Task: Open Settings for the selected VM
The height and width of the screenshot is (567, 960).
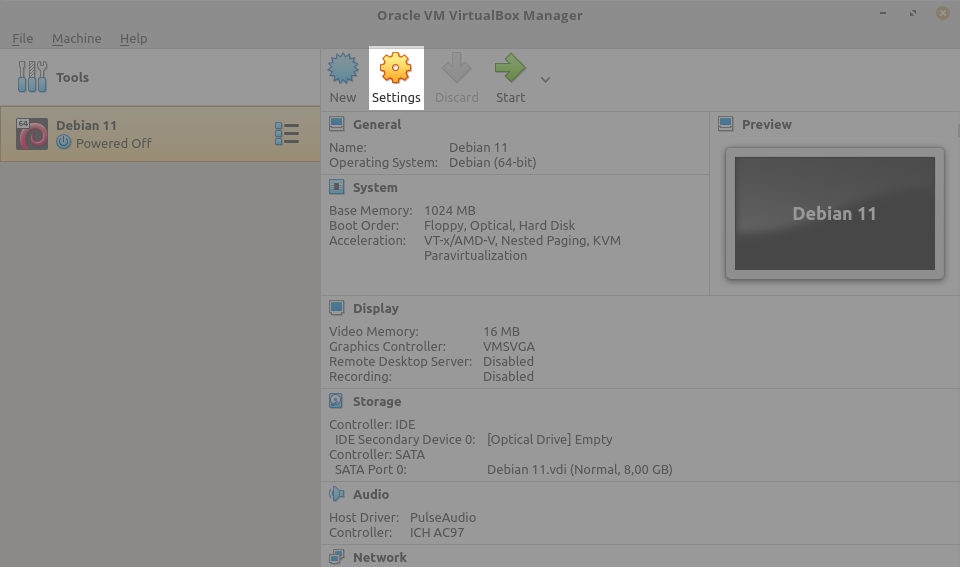Action: tap(396, 78)
